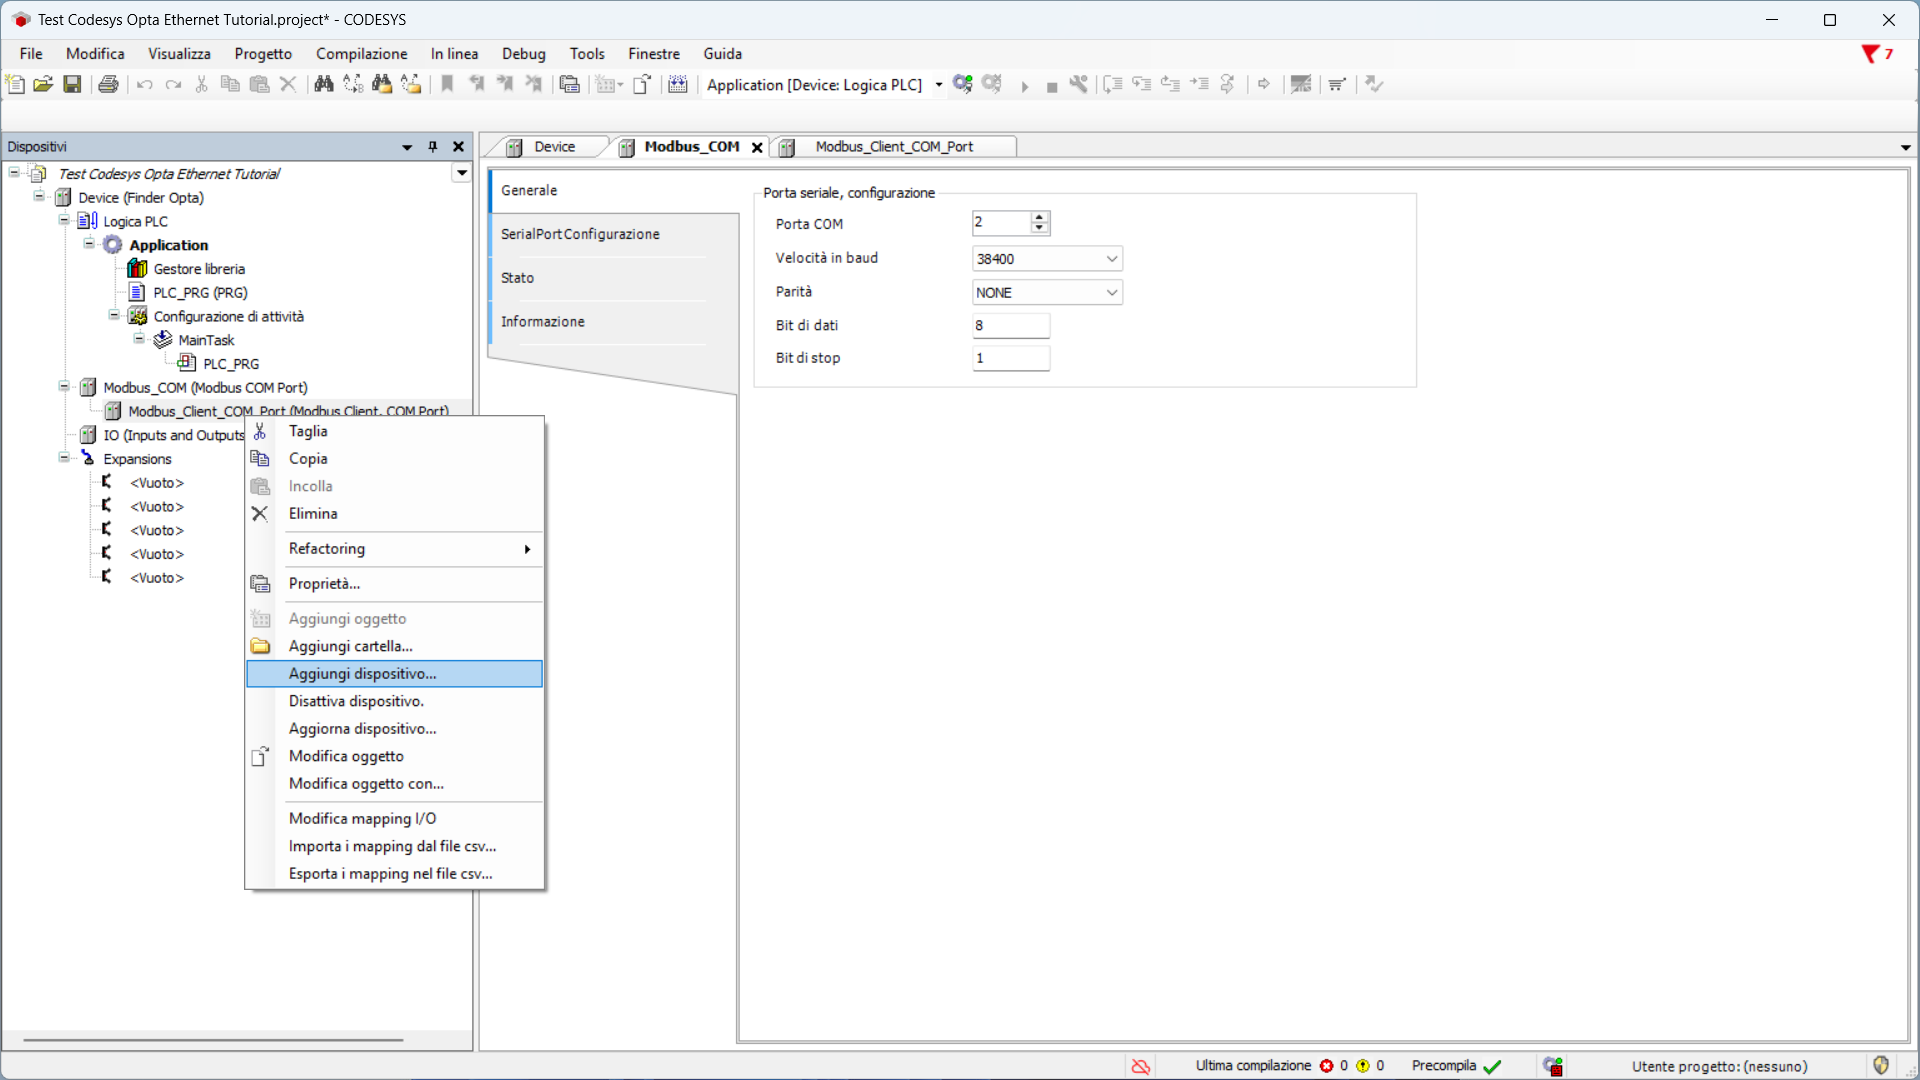Switch to the Modbus_Client_COM_Port tab
The image size is (1920, 1080).
tap(893, 147)
